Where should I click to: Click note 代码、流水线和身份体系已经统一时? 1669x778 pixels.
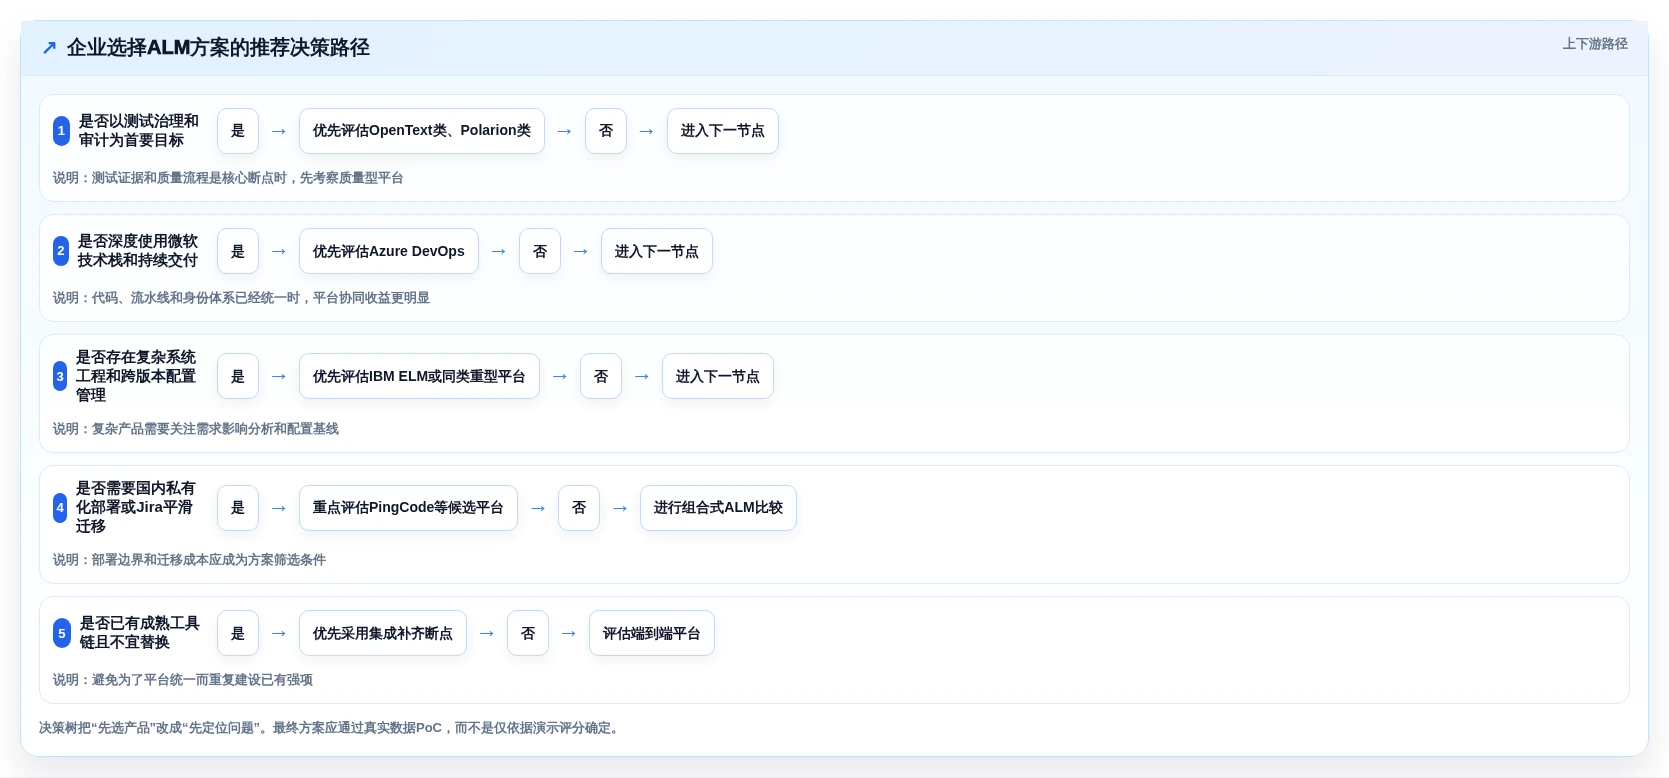pos(241,298)
